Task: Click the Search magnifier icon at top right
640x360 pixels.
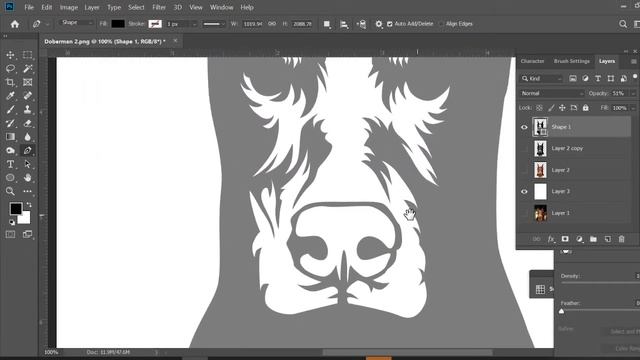Action: pyautogui.click(x=623, y=24)
